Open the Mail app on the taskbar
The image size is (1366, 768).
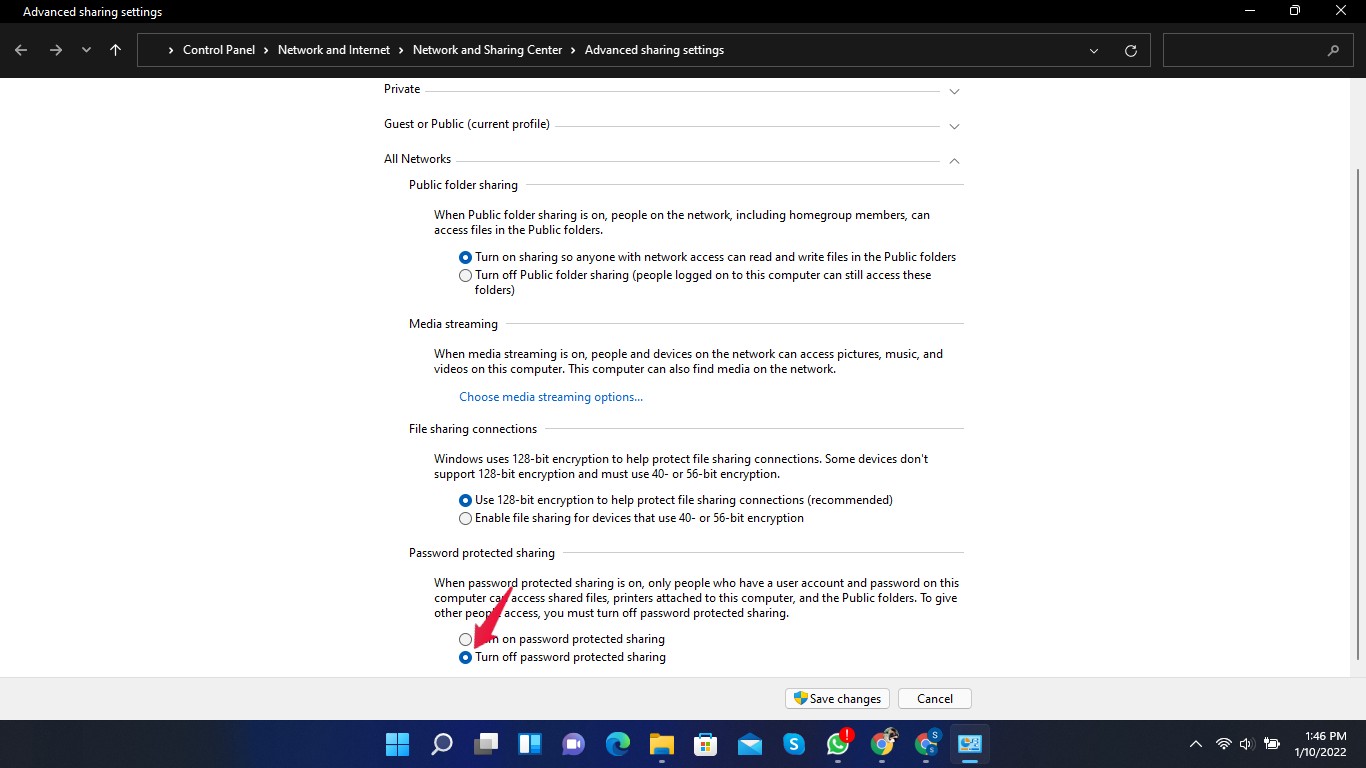(749, 744)
